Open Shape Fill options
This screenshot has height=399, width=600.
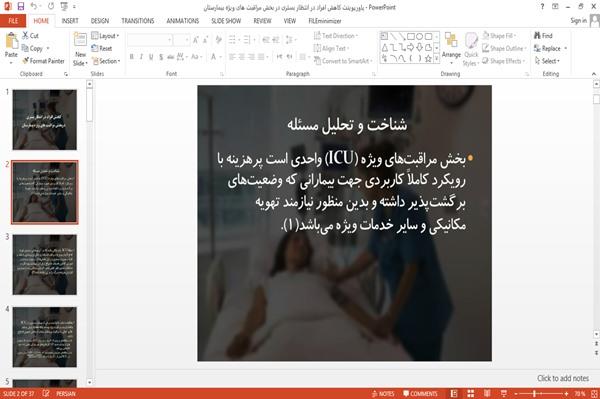click(499, 36)
